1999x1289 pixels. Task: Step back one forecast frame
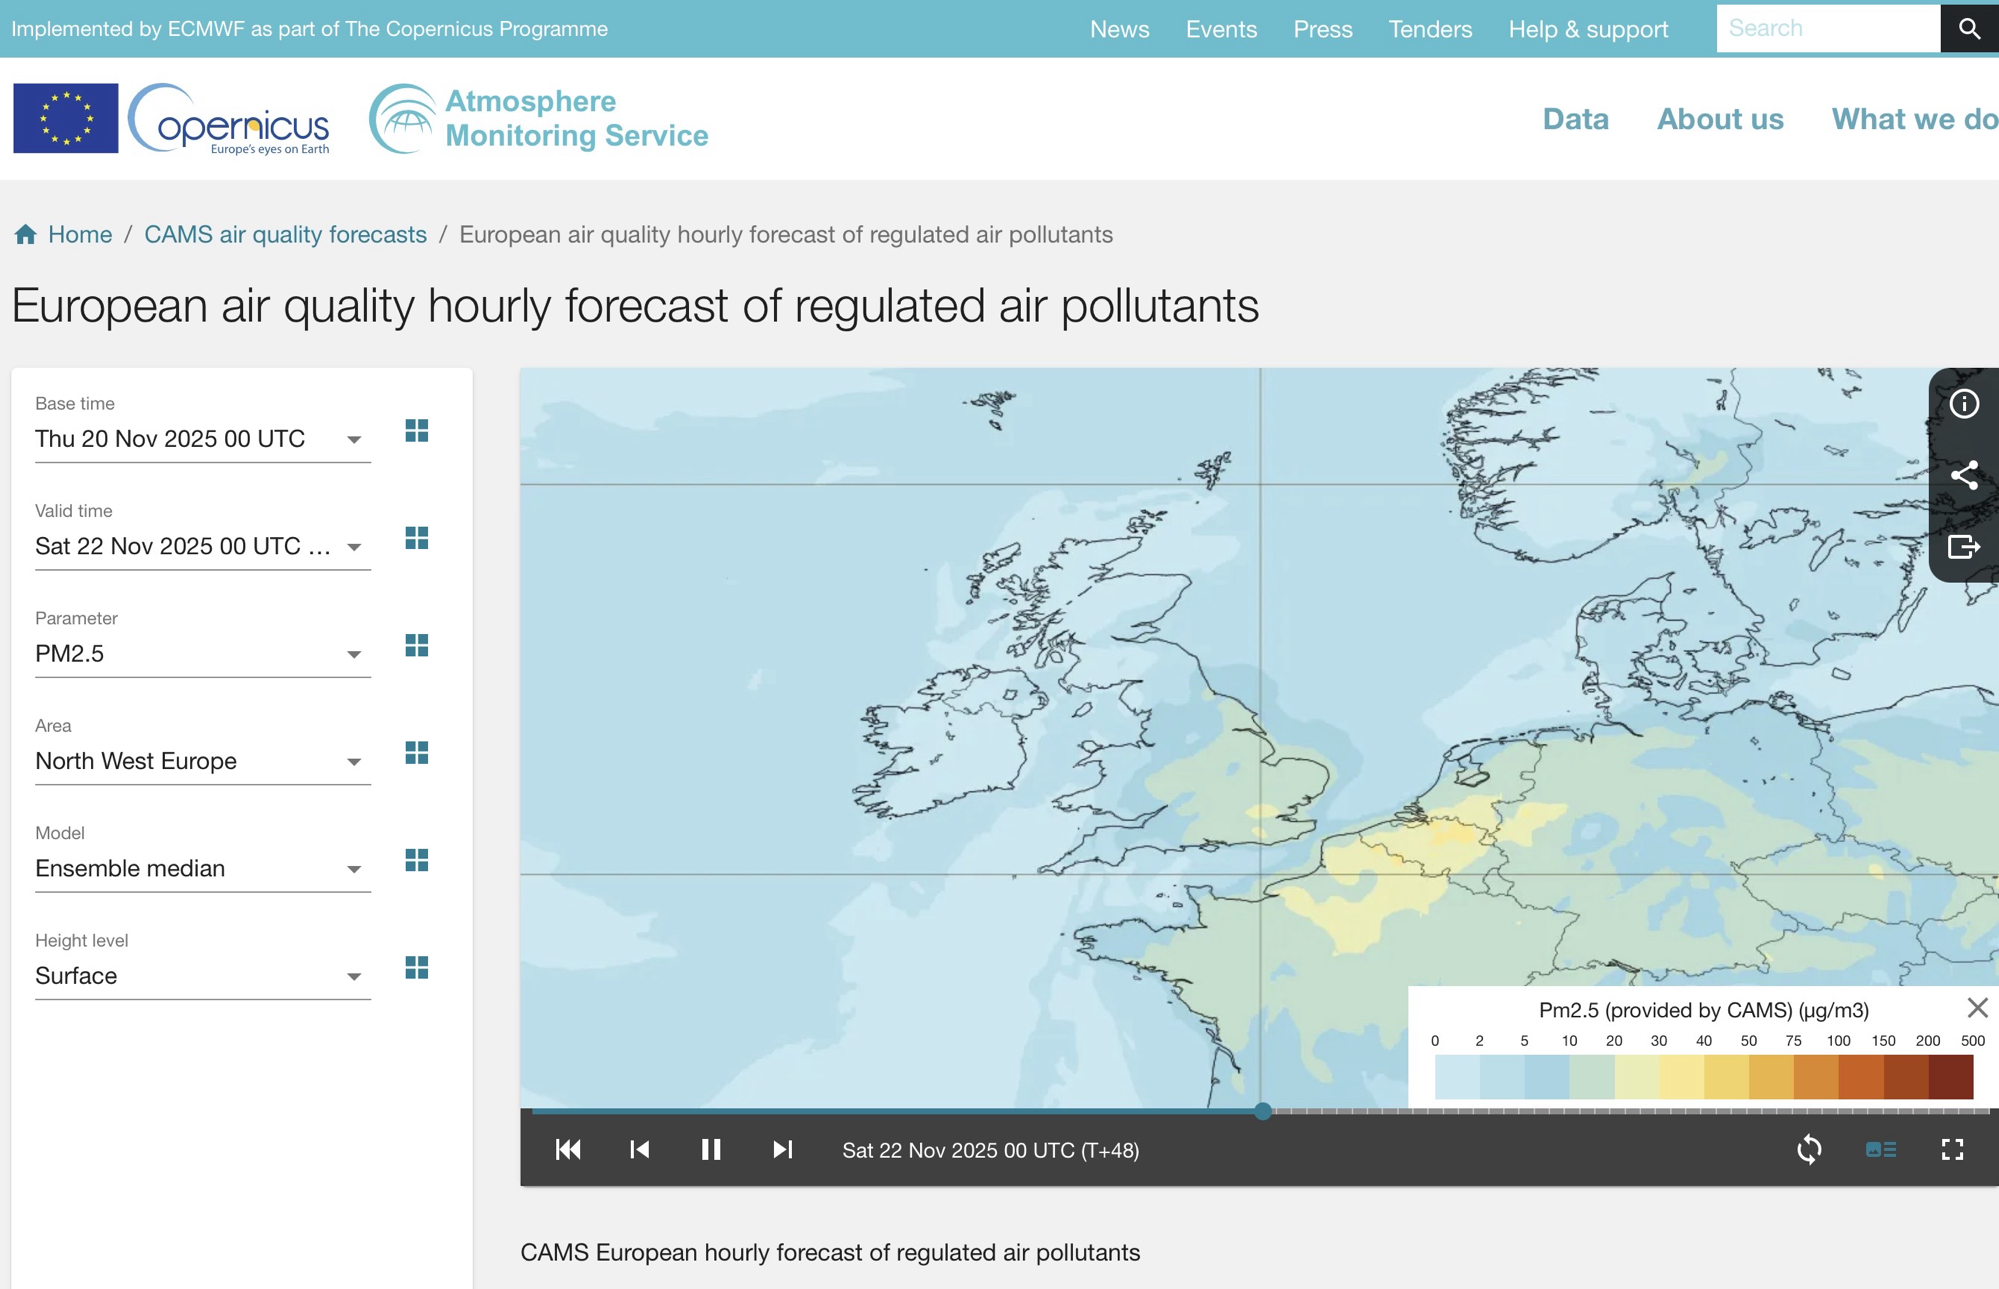point(640,1150)
